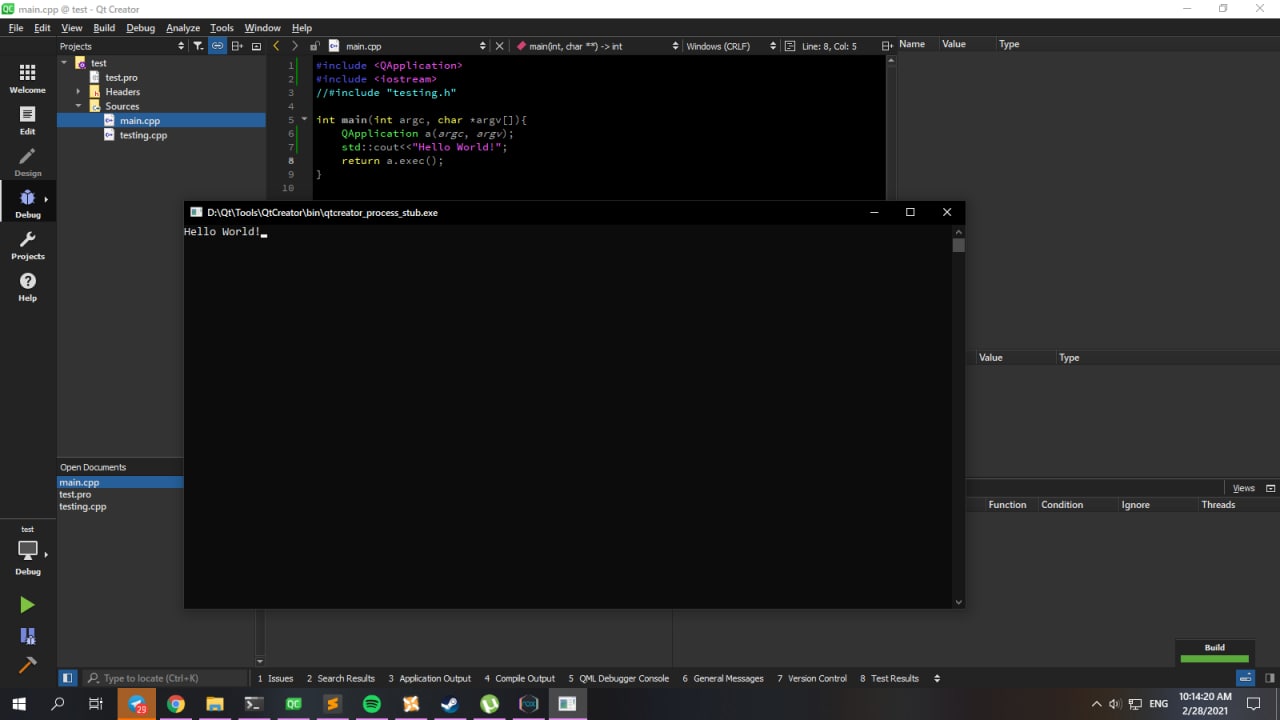Open the Debug menu
Image resolution: width=1280 pixels, height=720 pixels.
pyautogui.click(x=140, y=28)
